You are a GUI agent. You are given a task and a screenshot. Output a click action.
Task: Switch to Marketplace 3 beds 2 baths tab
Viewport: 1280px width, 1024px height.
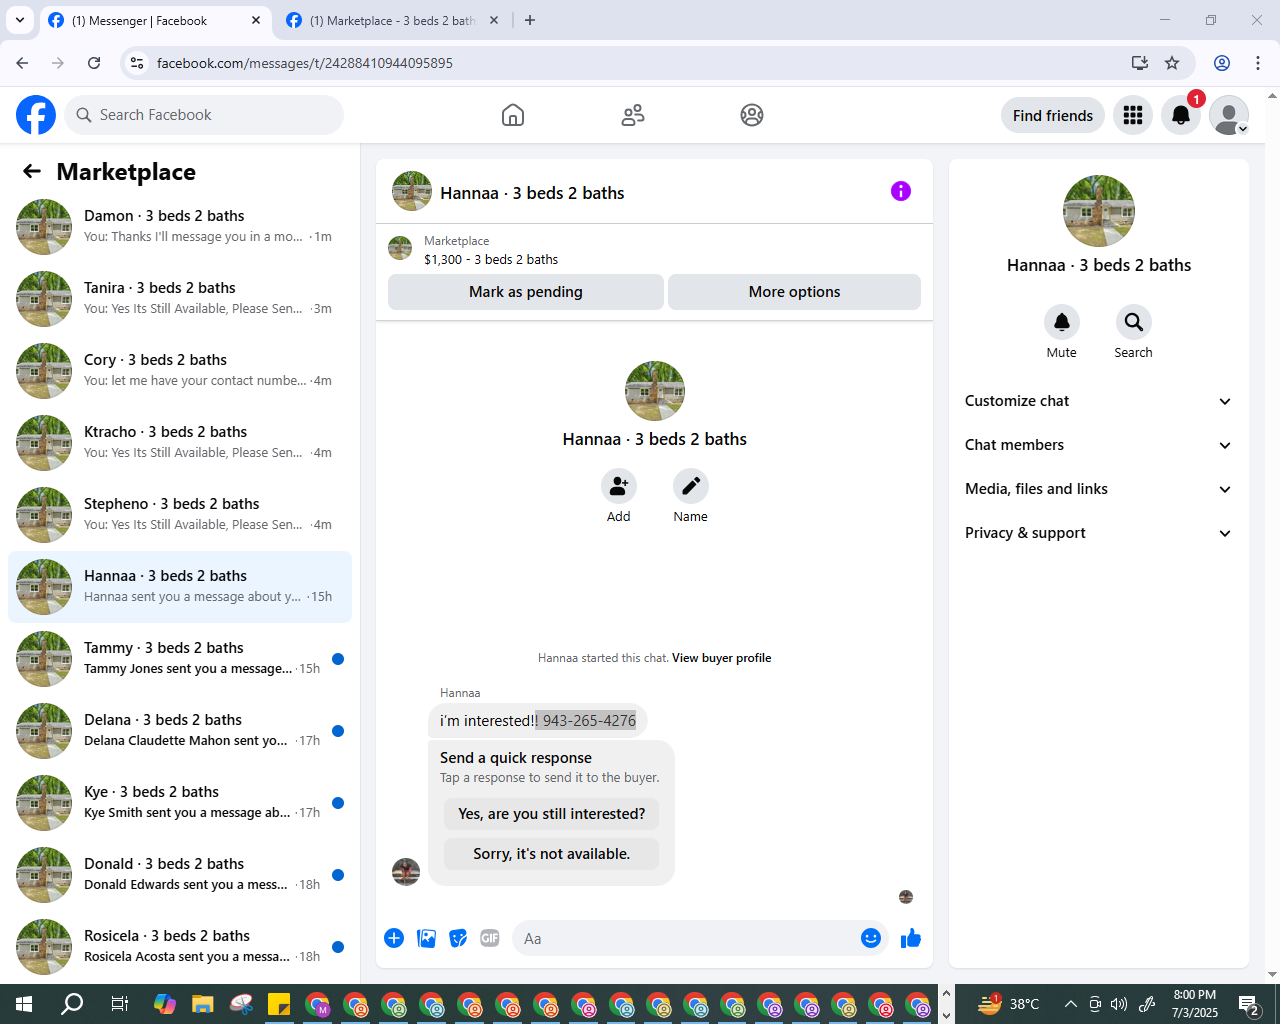pos(392,20)
